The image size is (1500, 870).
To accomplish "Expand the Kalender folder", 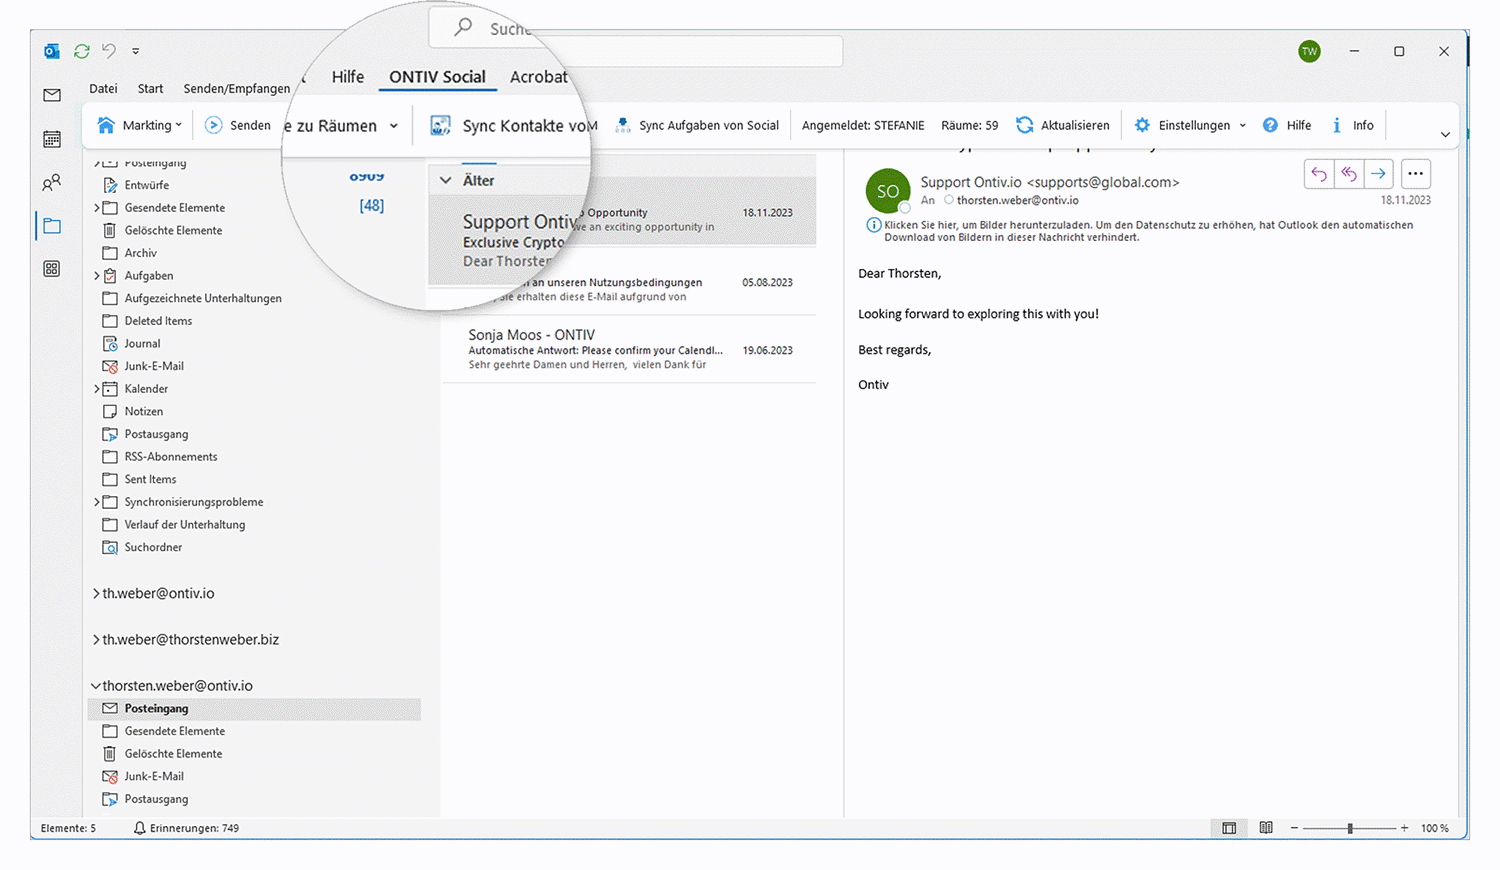I will click(x=97, y=389).
